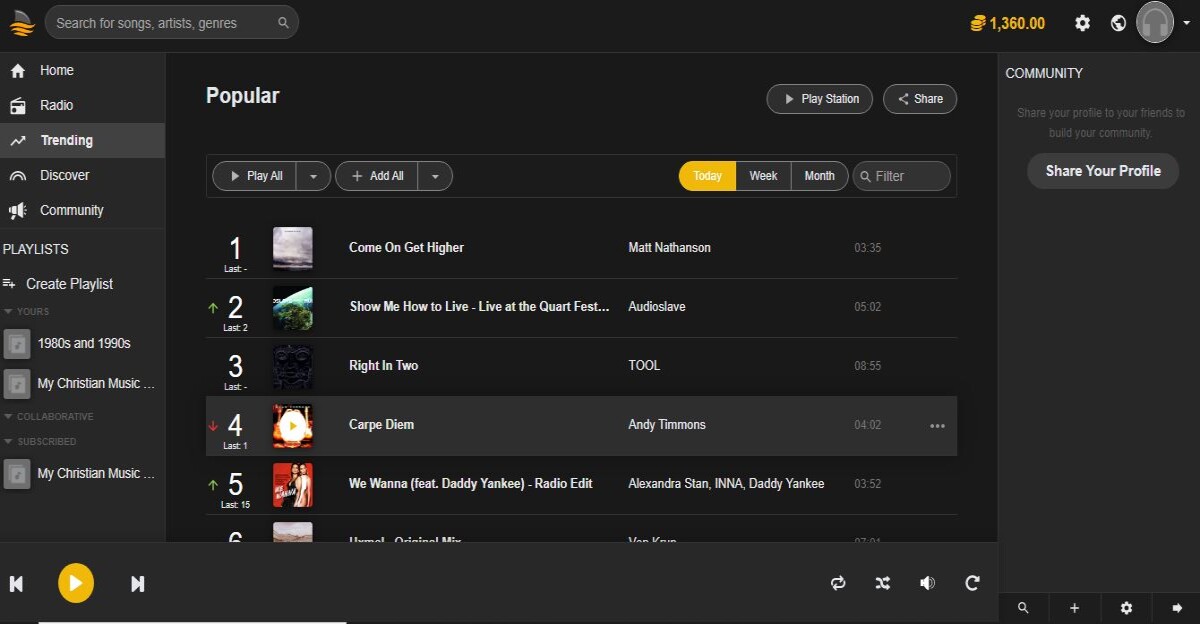Toggle shuffle mode in player
The height and width of the screenshot is (624, 1200).
pos(883,583)
